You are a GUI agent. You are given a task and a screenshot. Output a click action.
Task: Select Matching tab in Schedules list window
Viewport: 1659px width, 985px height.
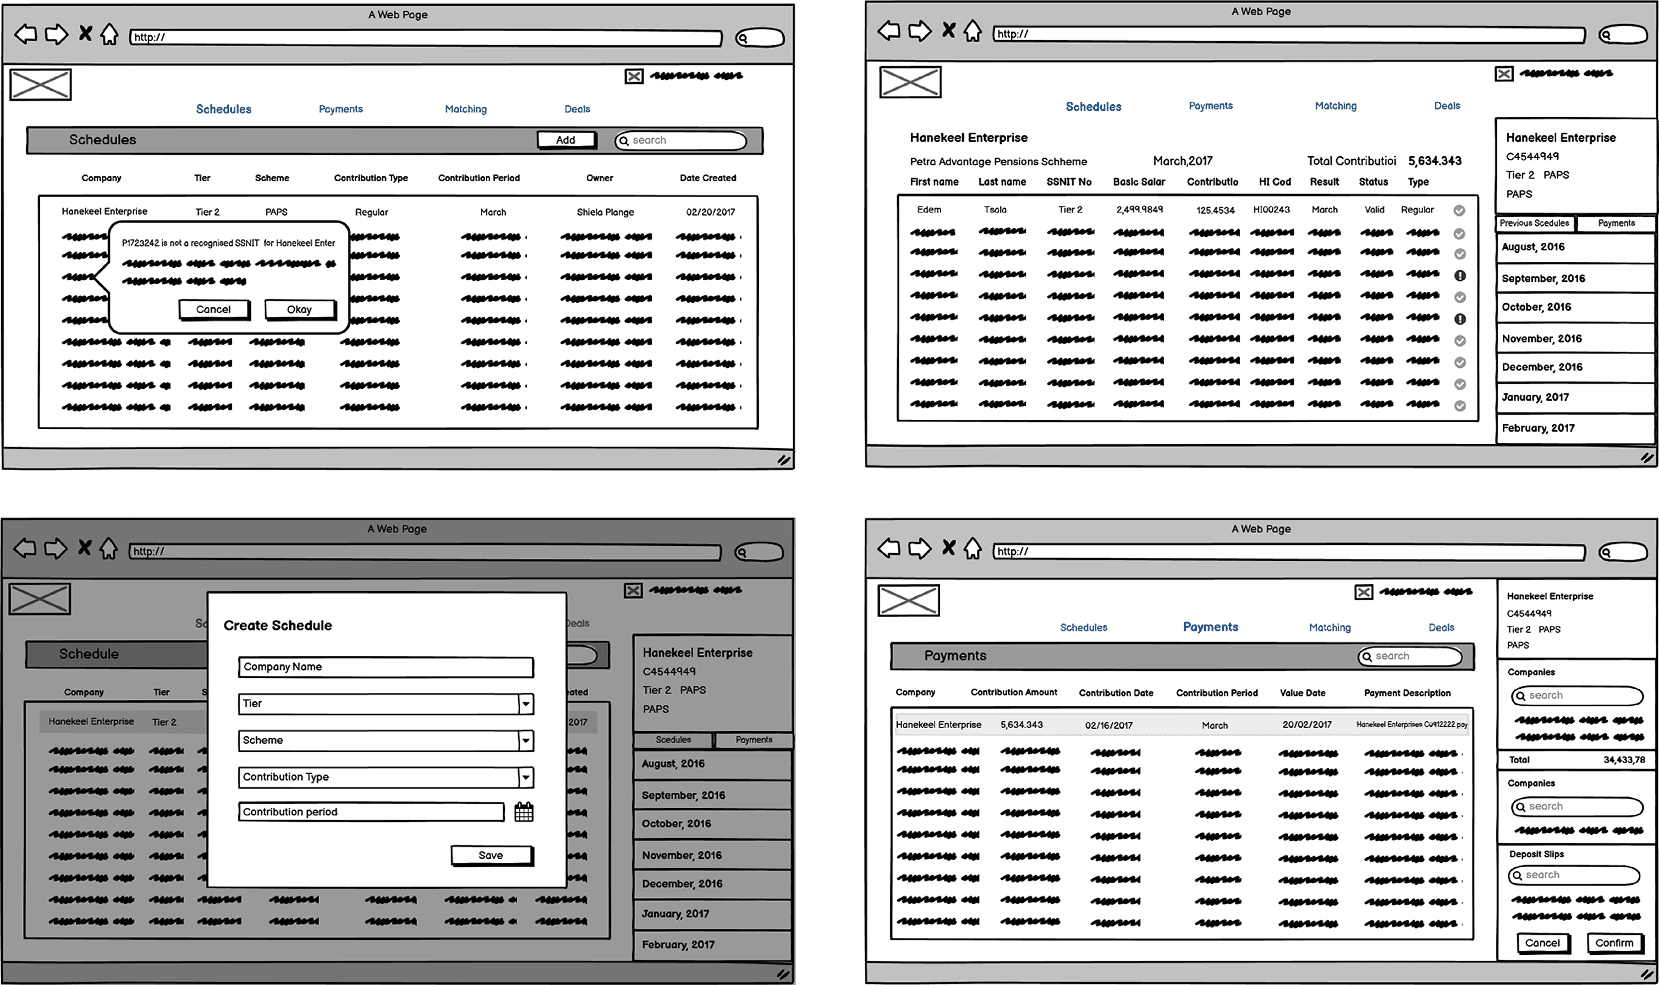click(x=466, y=109)
